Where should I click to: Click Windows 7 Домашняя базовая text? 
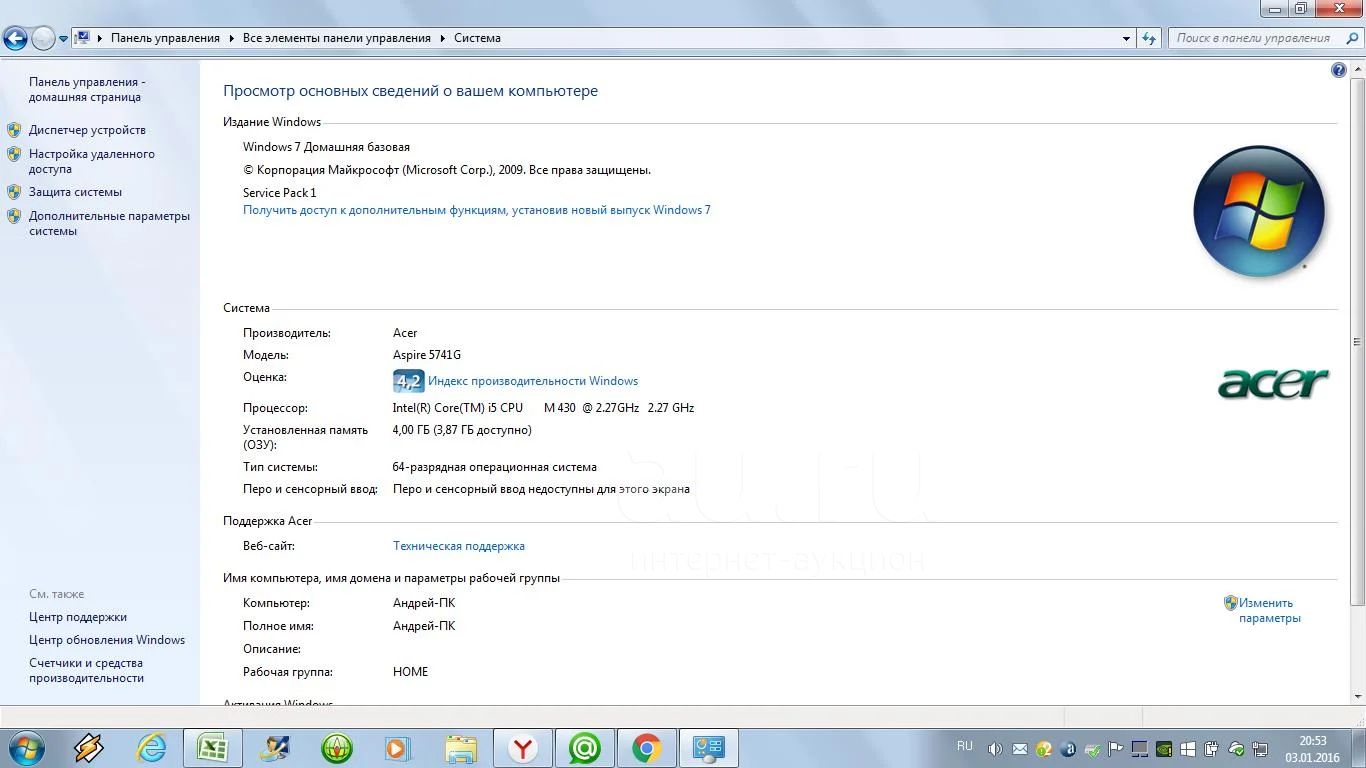(x=327, y=147)
